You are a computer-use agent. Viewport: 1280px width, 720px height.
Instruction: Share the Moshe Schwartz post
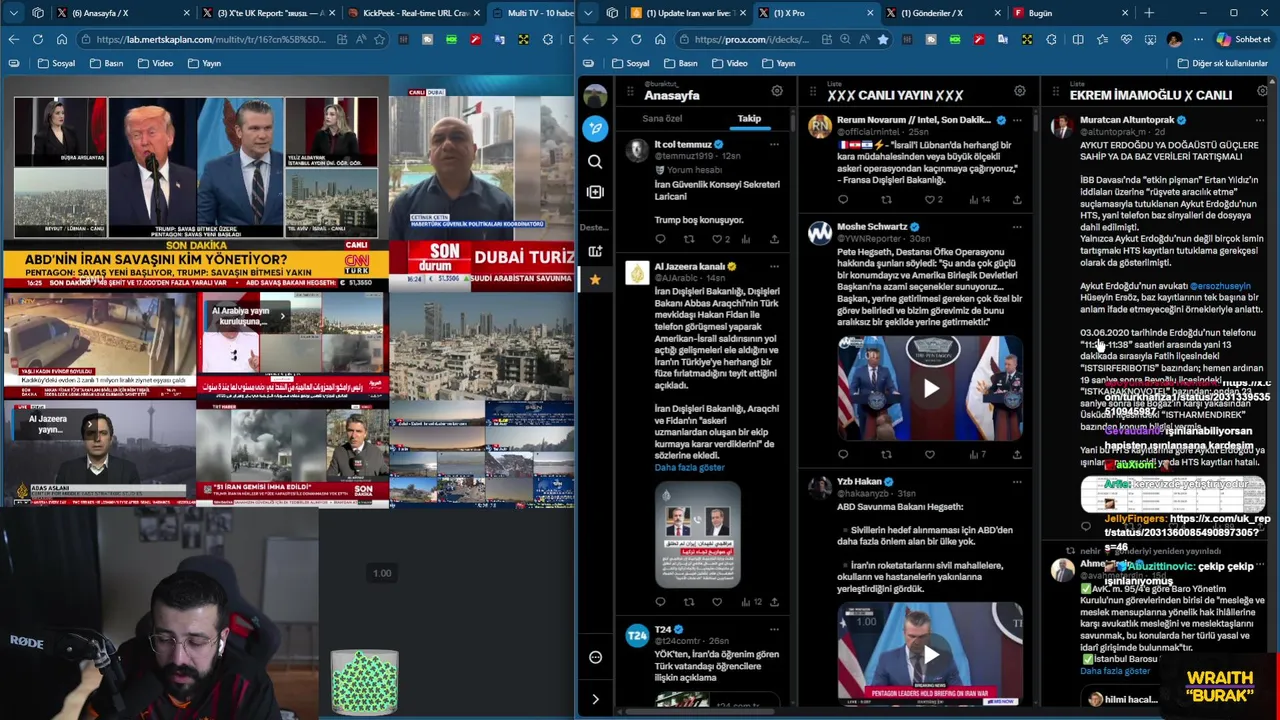(x=1017, y=454)
